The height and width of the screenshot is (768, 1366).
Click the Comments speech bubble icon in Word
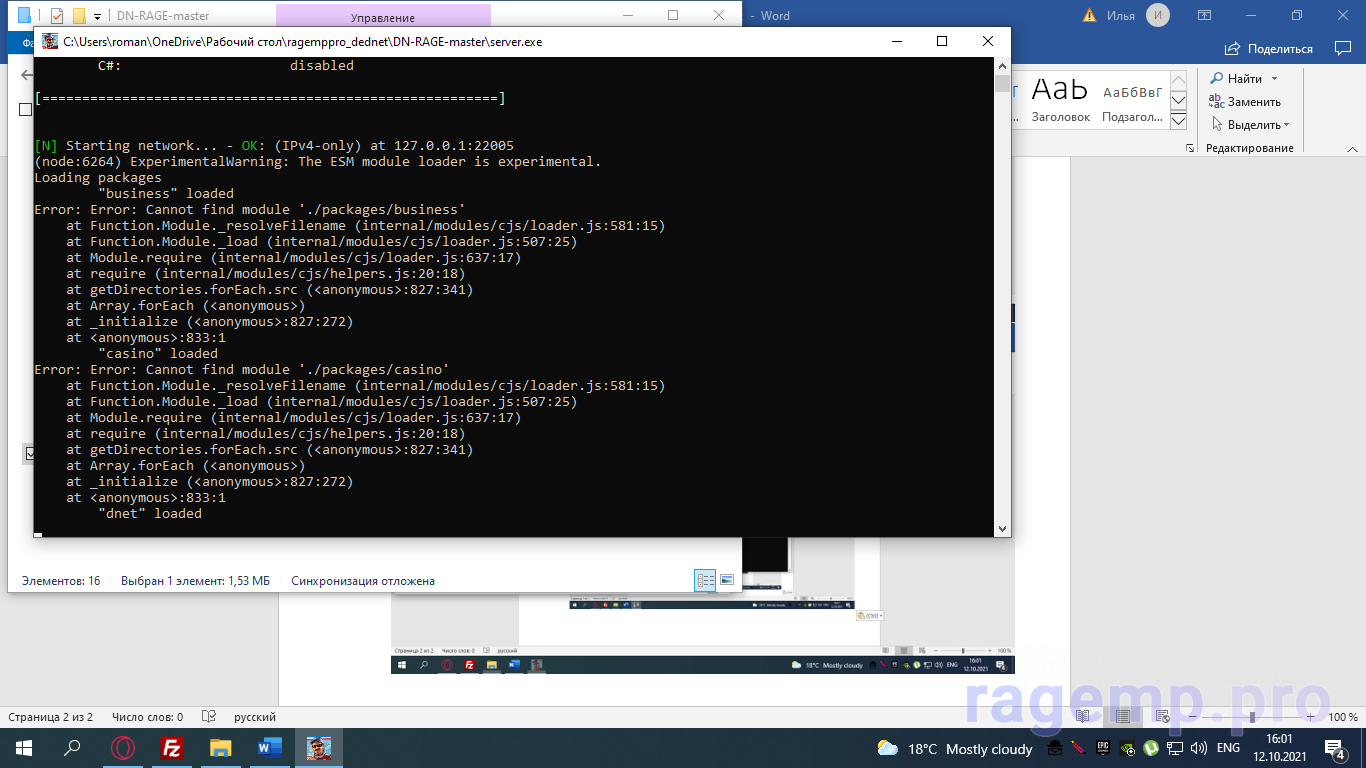[x=1342, y=49]
